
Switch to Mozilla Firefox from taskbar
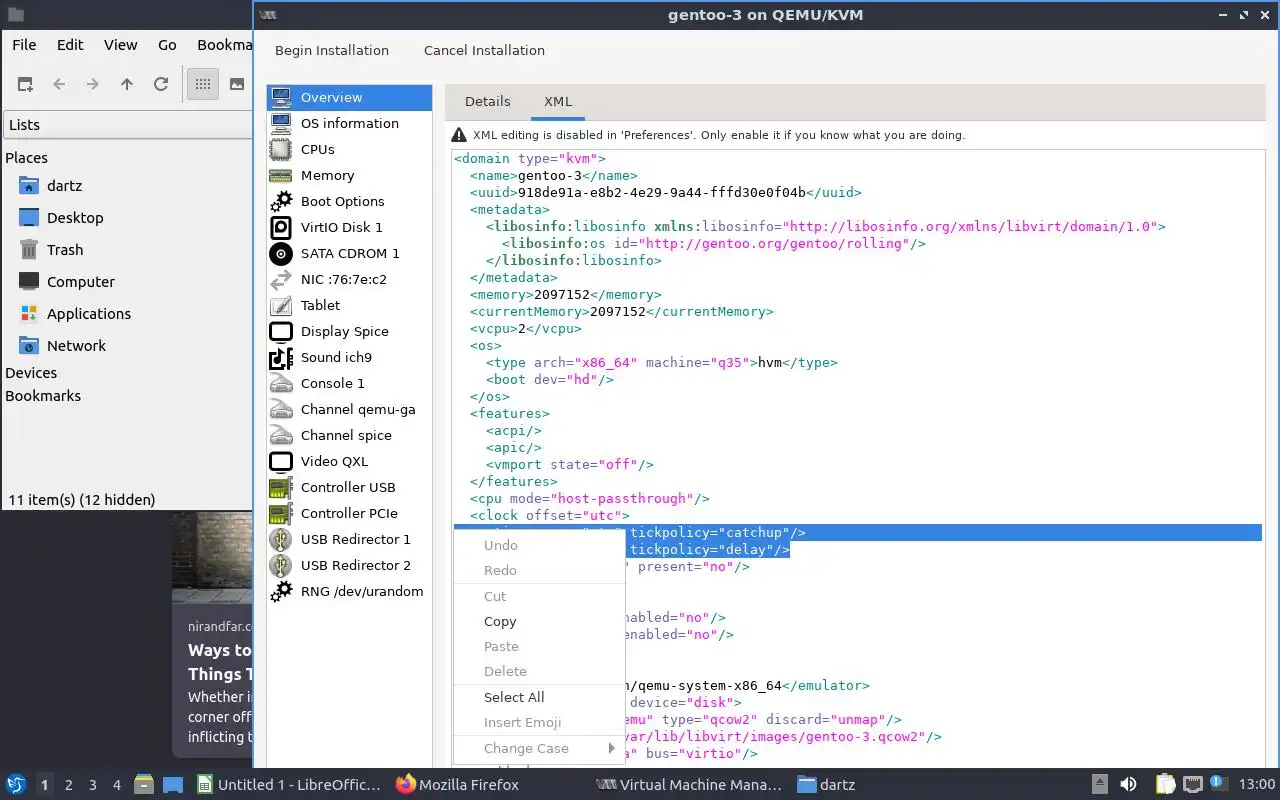pyautogui.click(x=459, y=785)
